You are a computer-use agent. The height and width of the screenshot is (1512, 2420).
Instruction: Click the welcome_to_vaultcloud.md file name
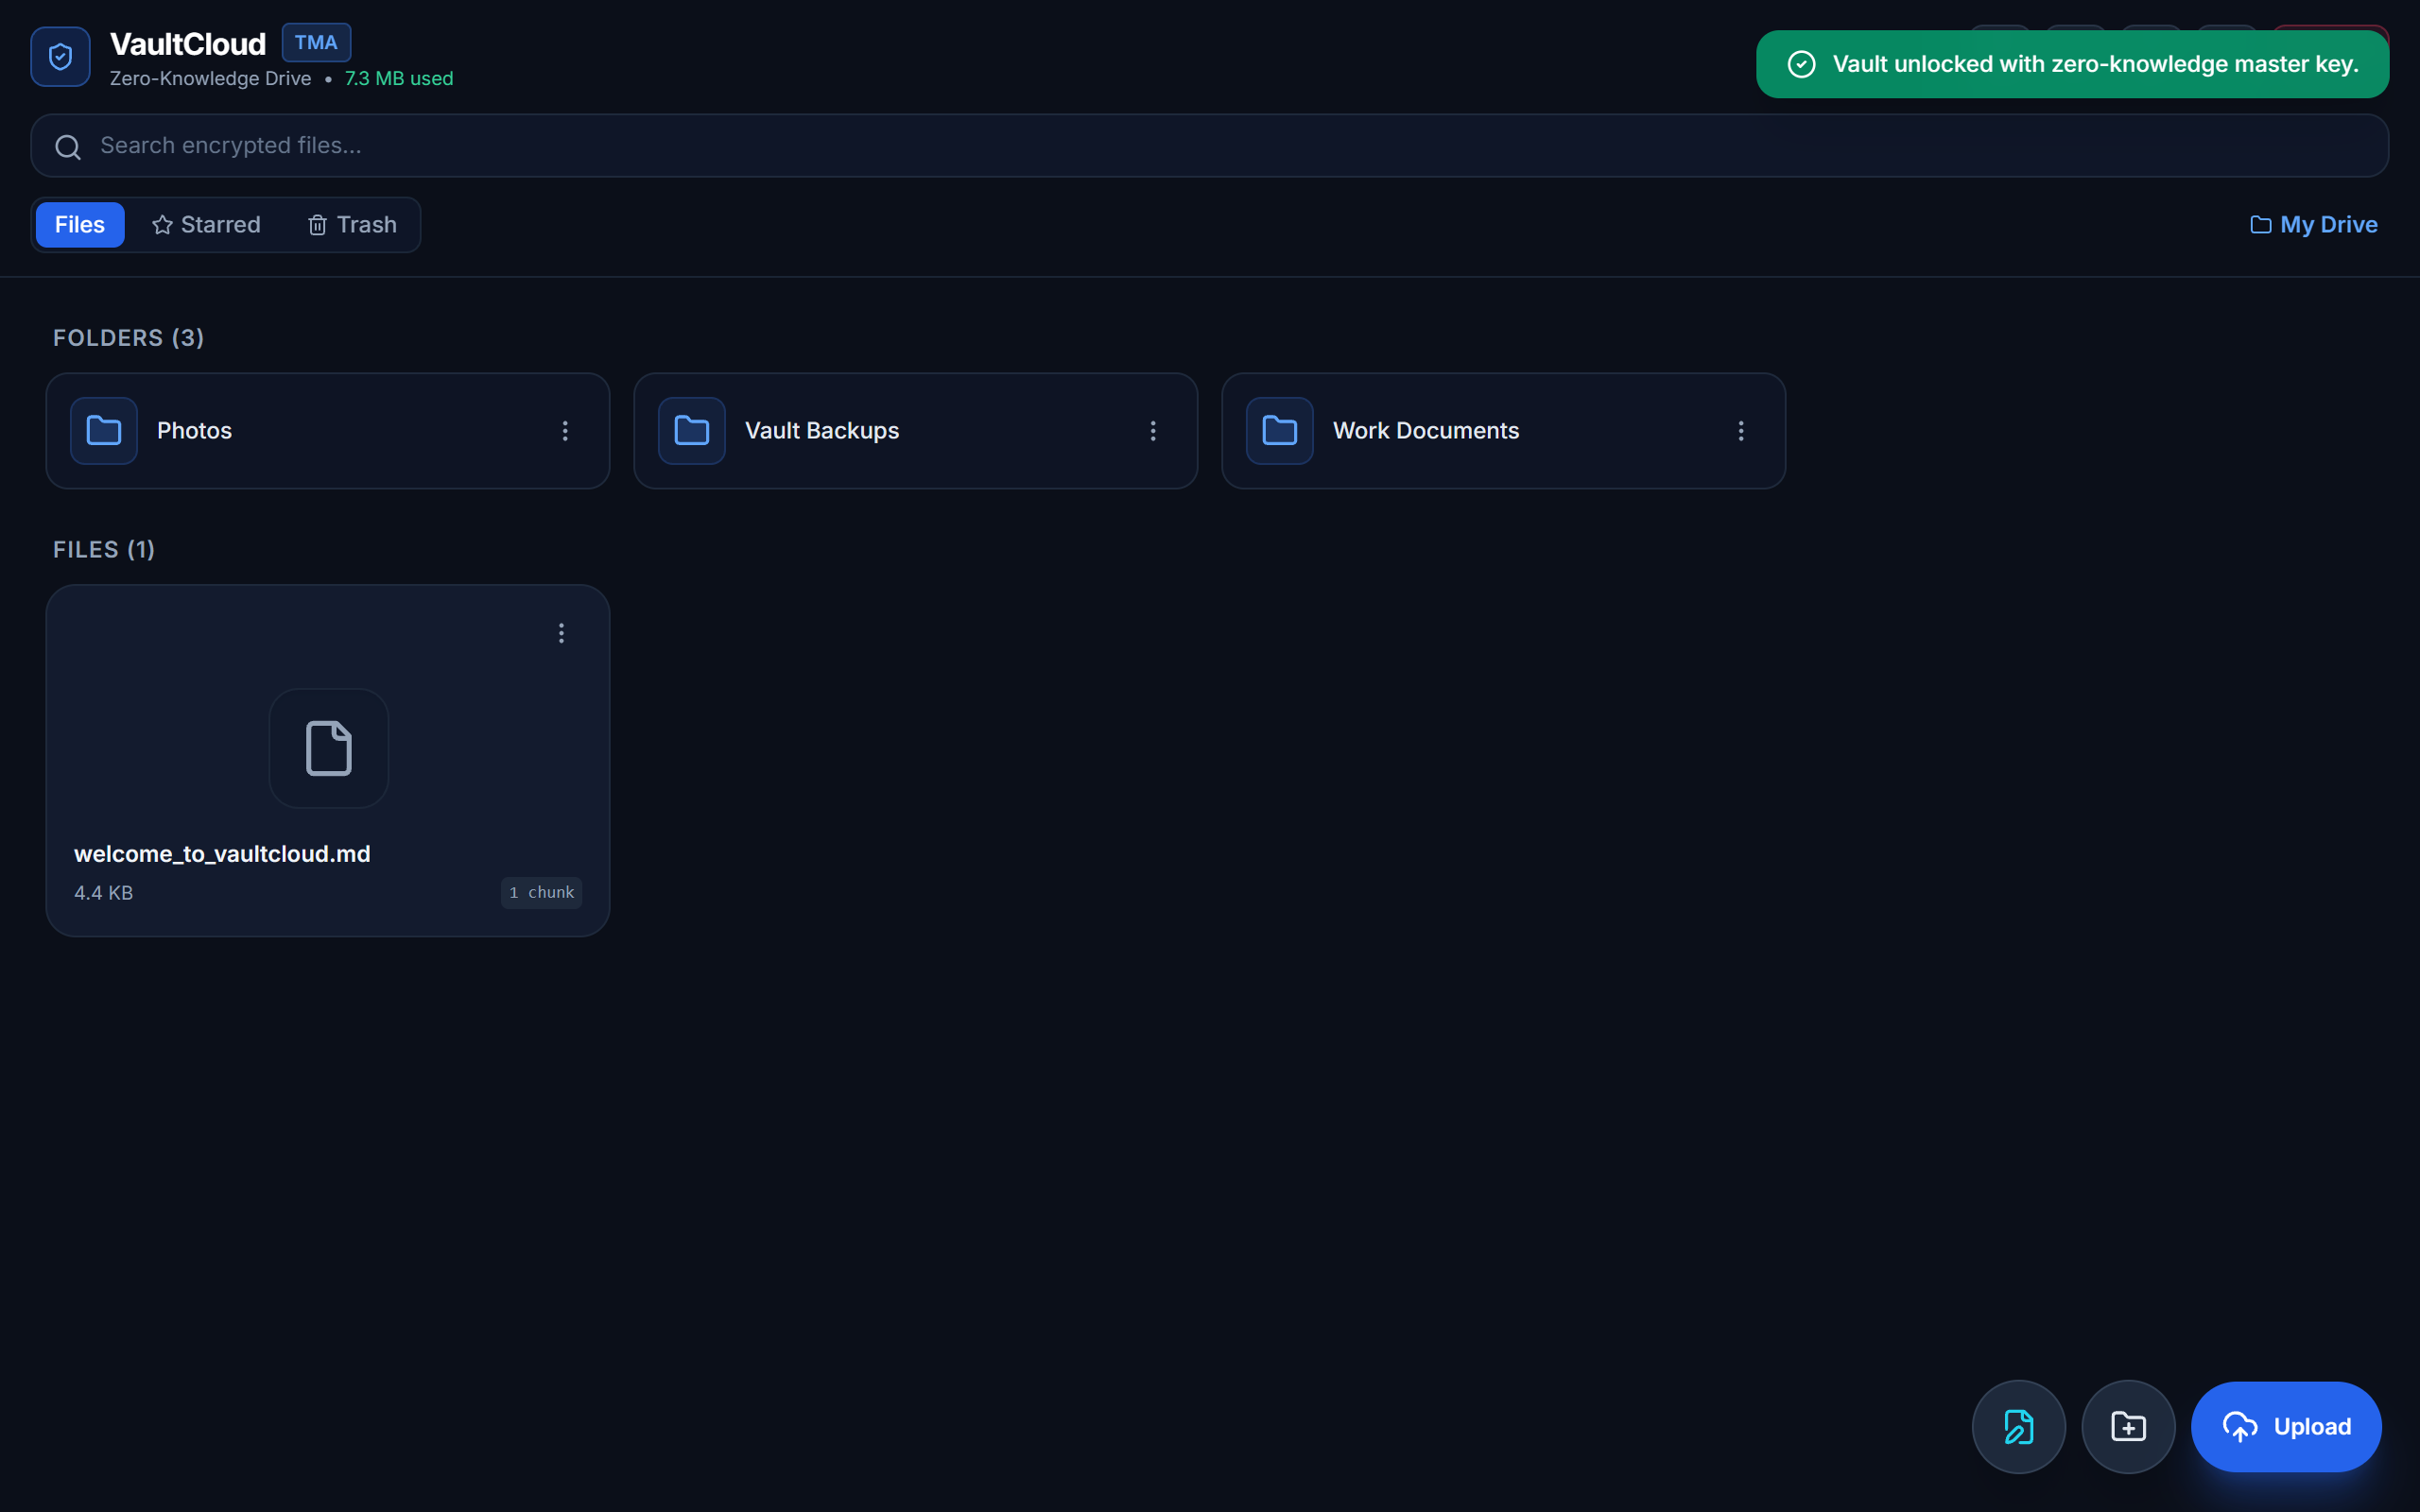pyautogui.click(x=222, y=854)
